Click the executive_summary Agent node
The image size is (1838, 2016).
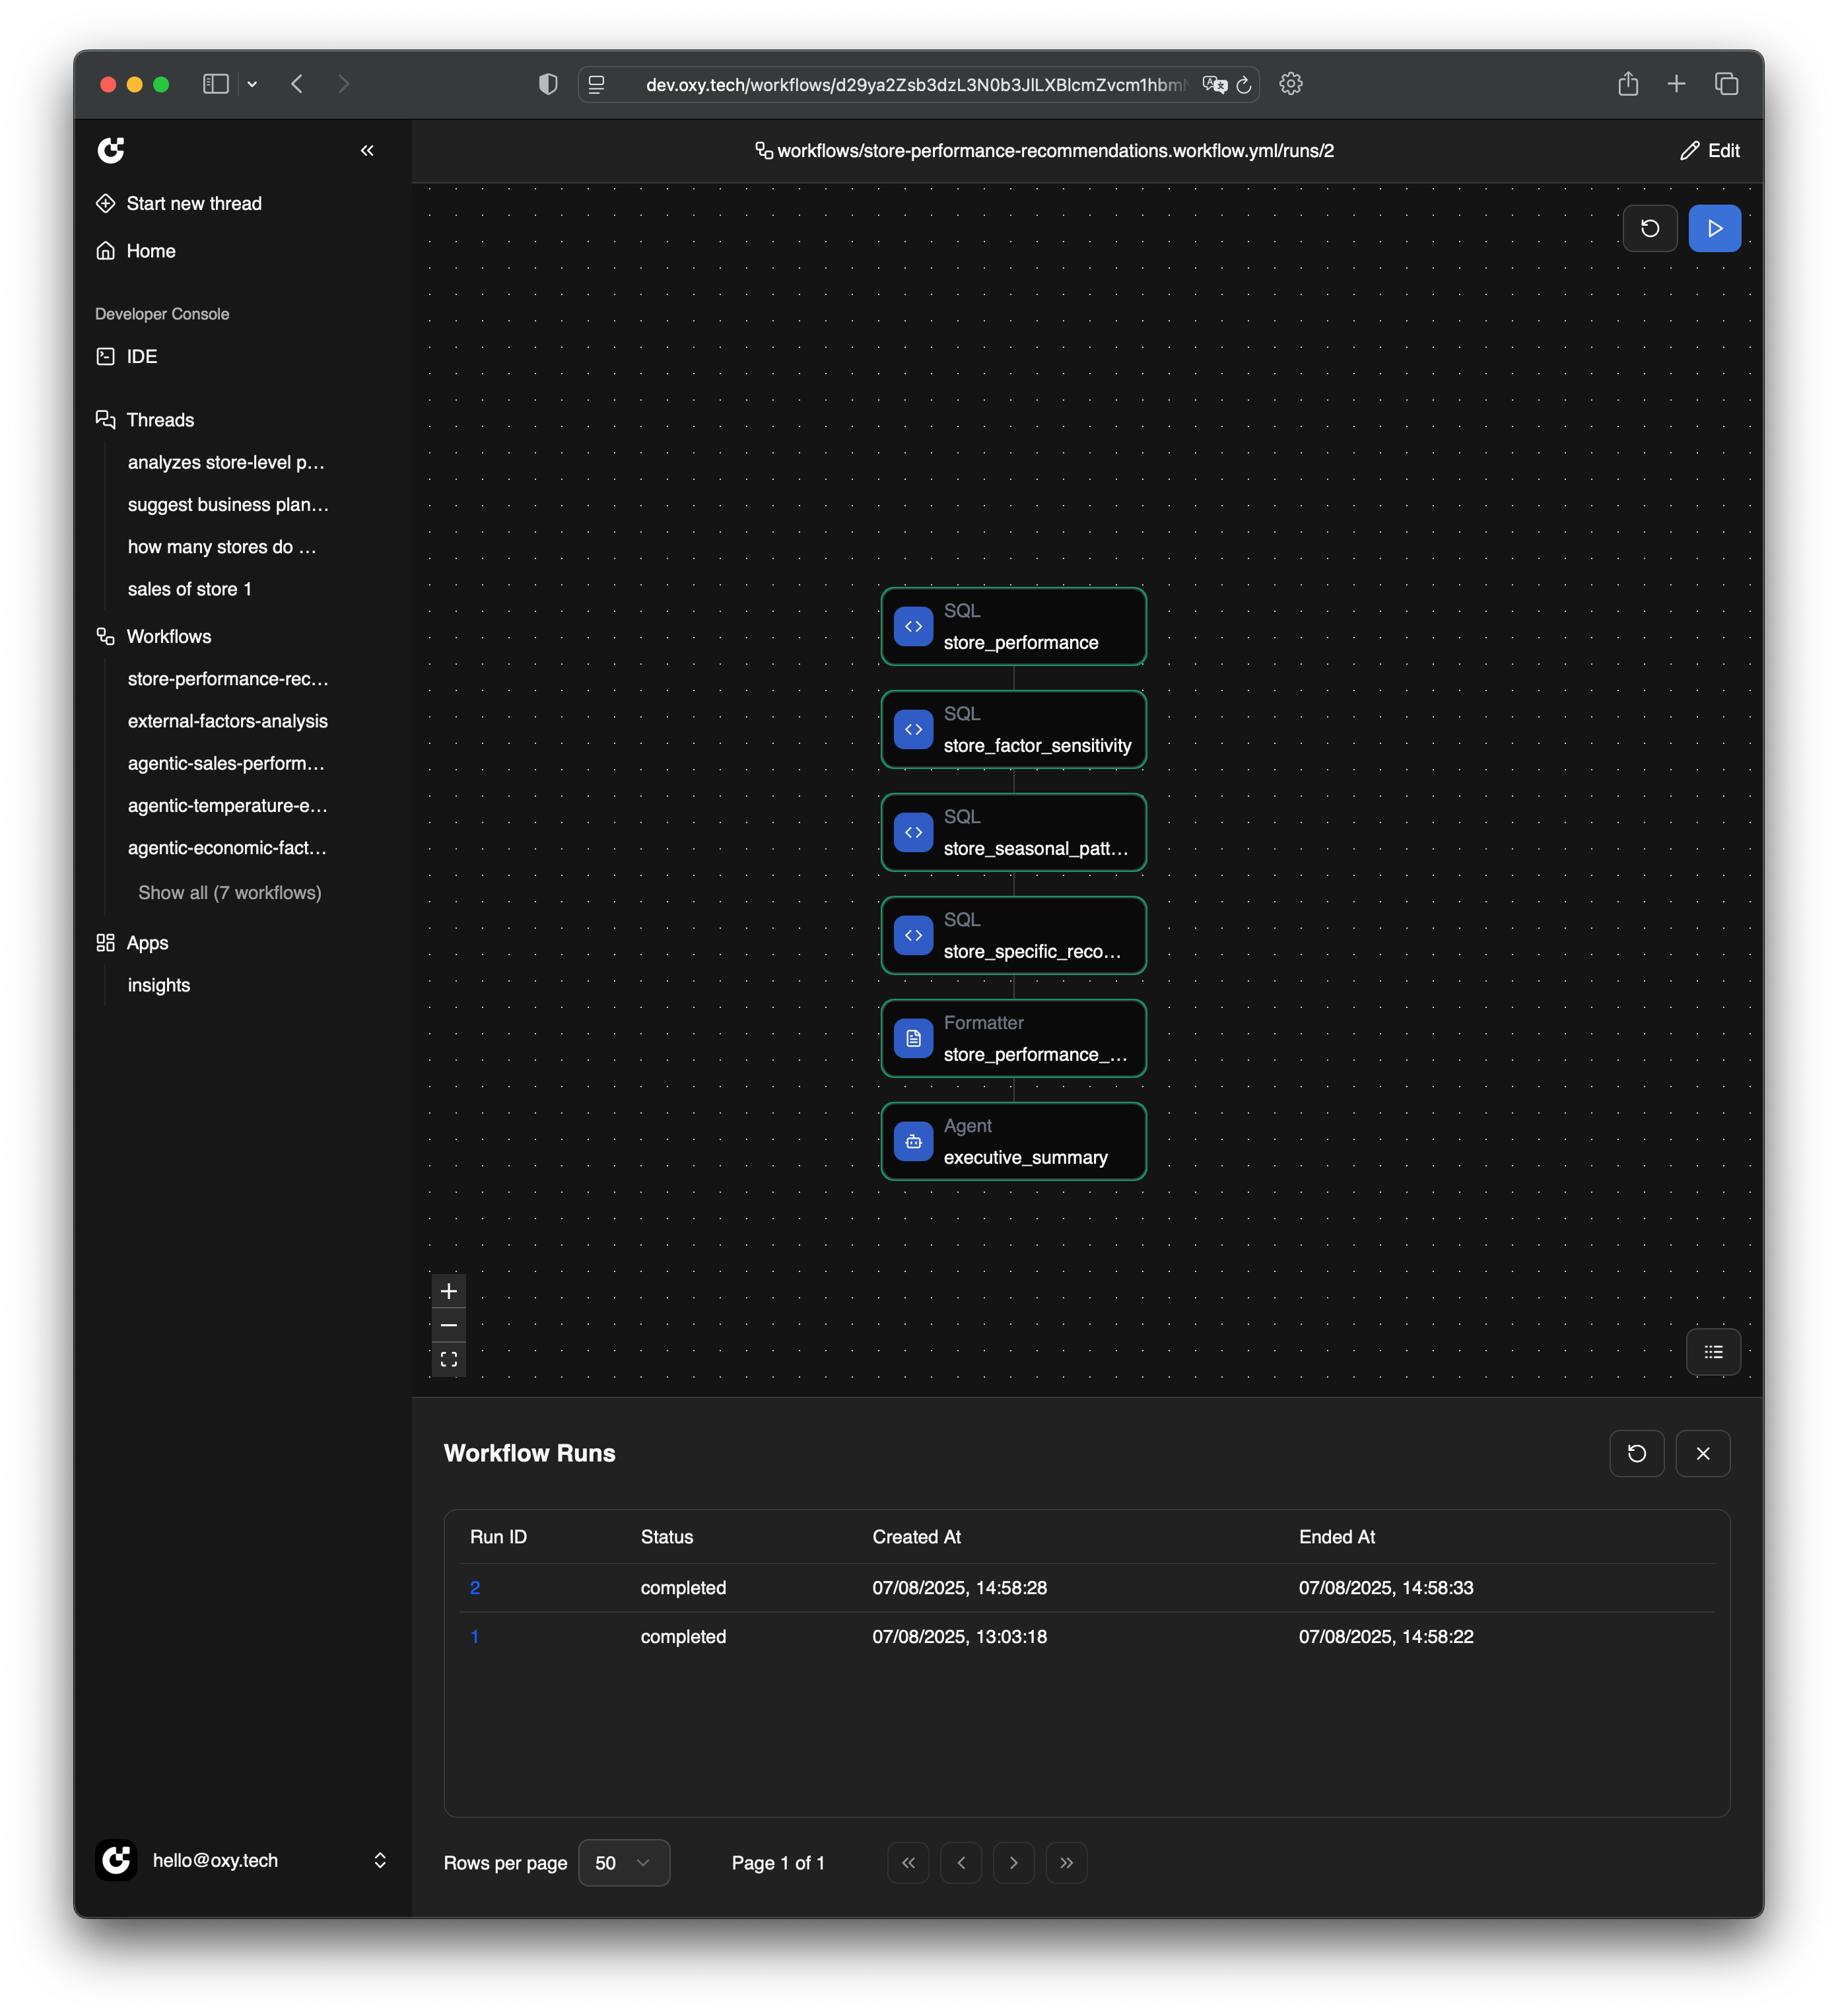tap(1013, 1141)
